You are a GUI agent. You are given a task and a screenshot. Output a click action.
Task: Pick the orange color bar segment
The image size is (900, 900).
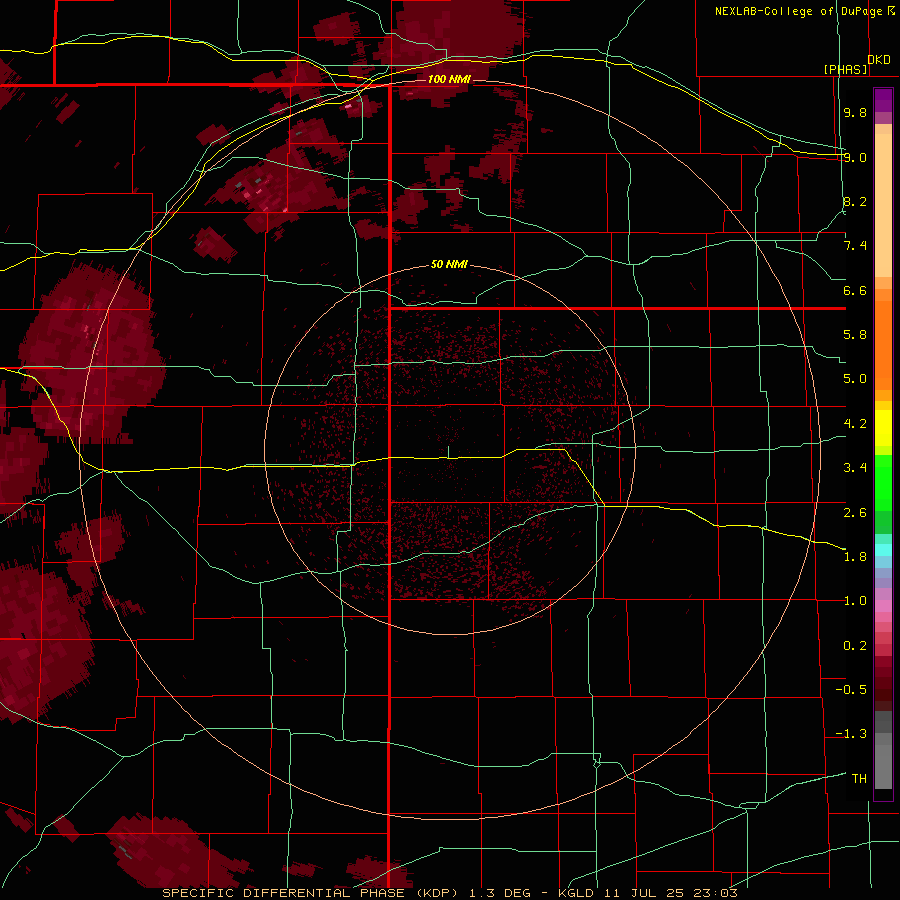pos(883,344)
